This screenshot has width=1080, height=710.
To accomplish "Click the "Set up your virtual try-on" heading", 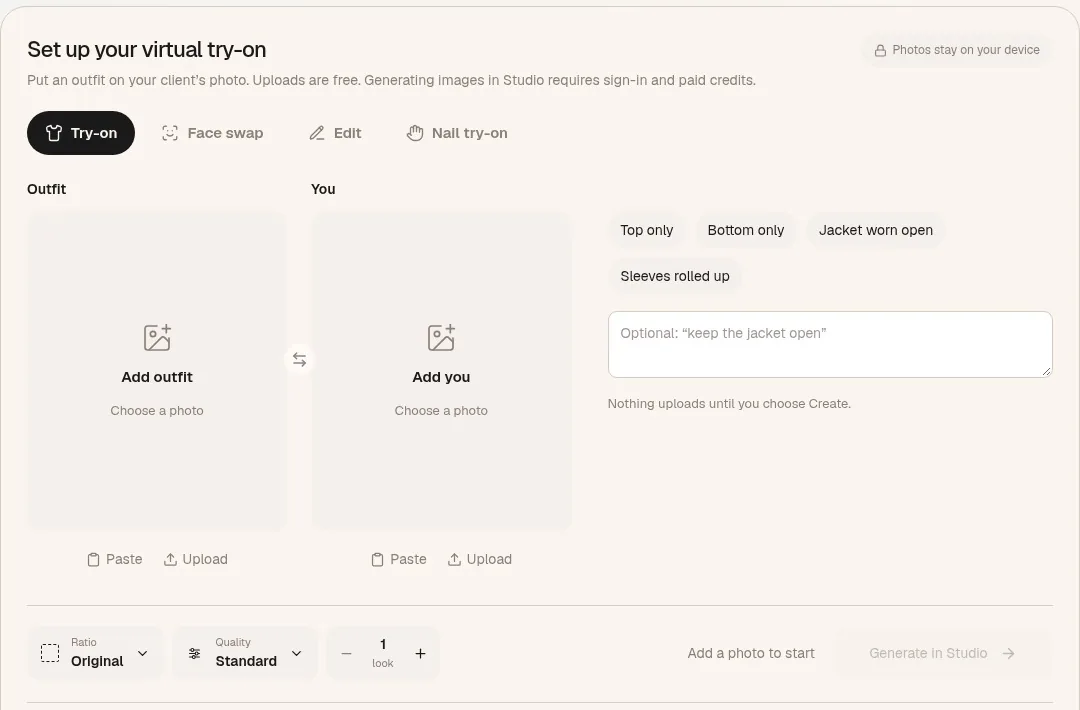I will [x=147, y=50].
